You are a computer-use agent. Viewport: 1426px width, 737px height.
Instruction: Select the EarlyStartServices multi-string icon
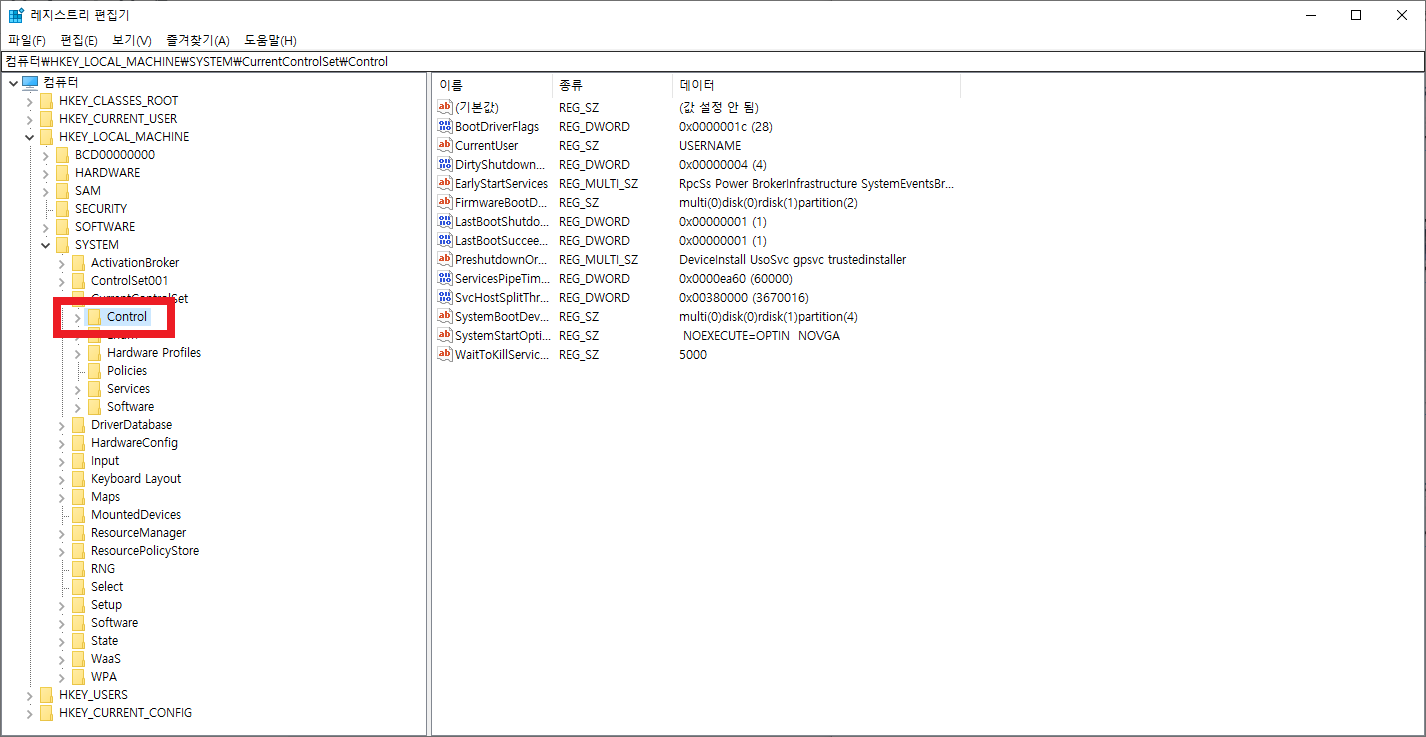pos(445,184)
